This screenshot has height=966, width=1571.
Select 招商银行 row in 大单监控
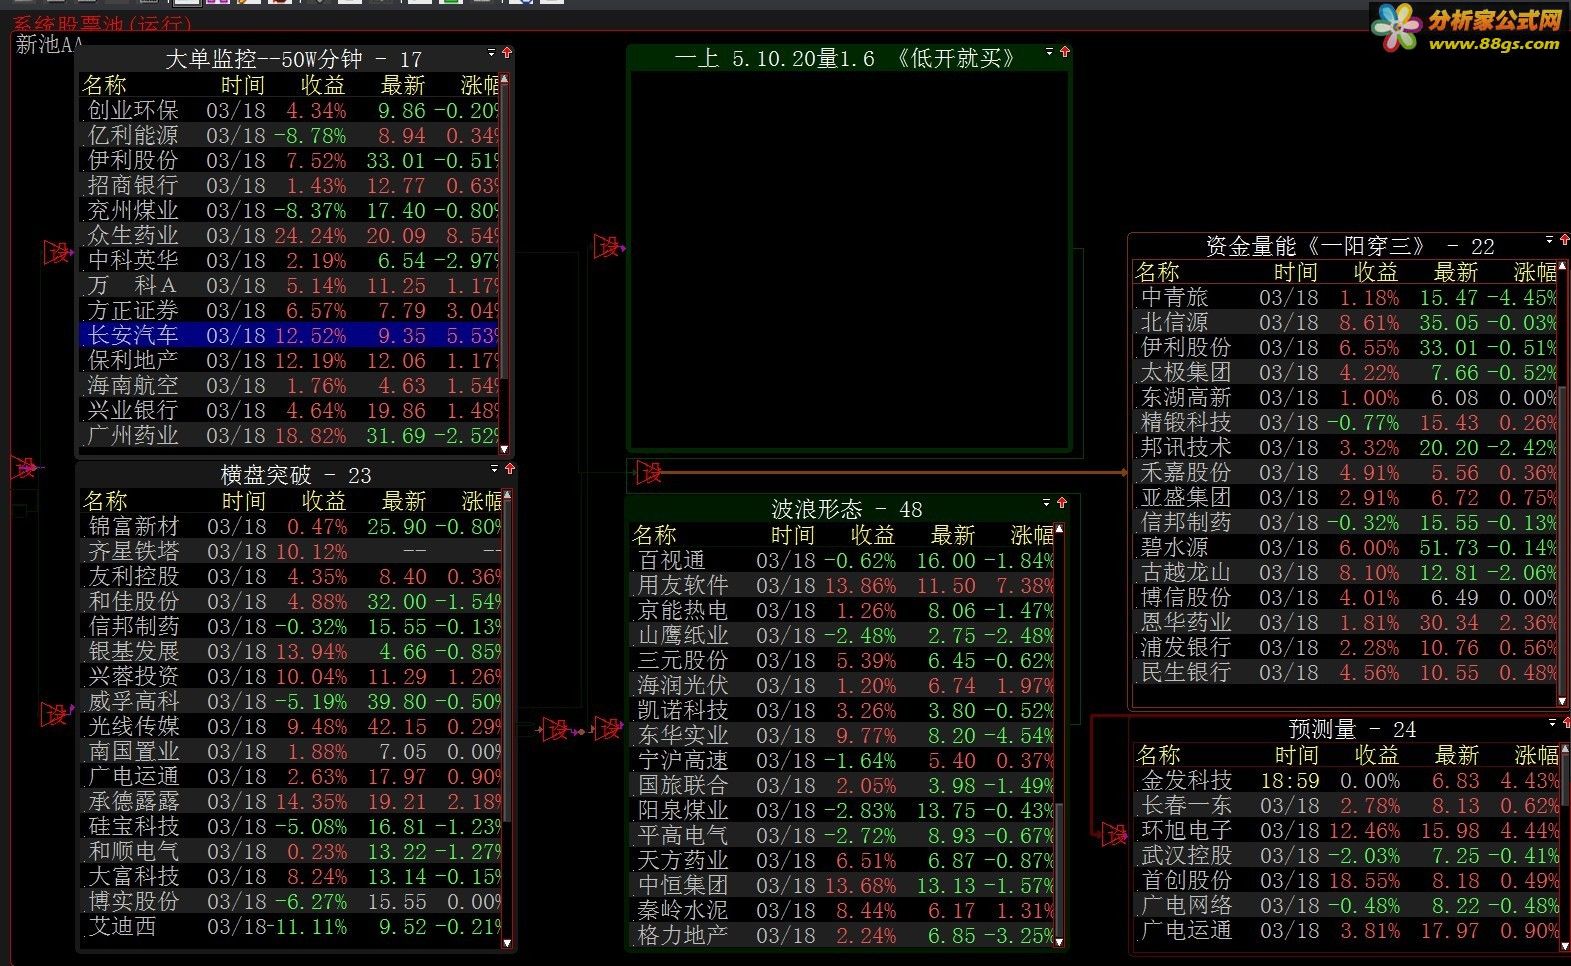tap(289, 185)
